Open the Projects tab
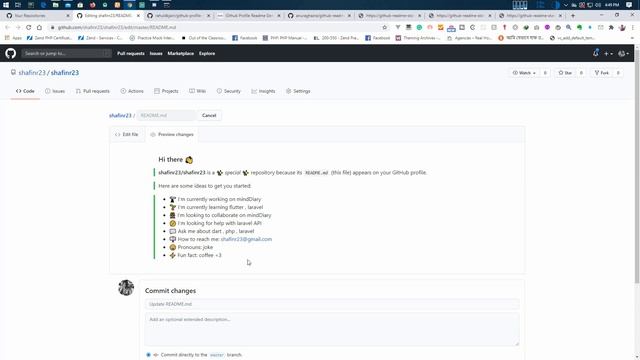This screenshot has height=360, width=640. (x=166, y=91)
